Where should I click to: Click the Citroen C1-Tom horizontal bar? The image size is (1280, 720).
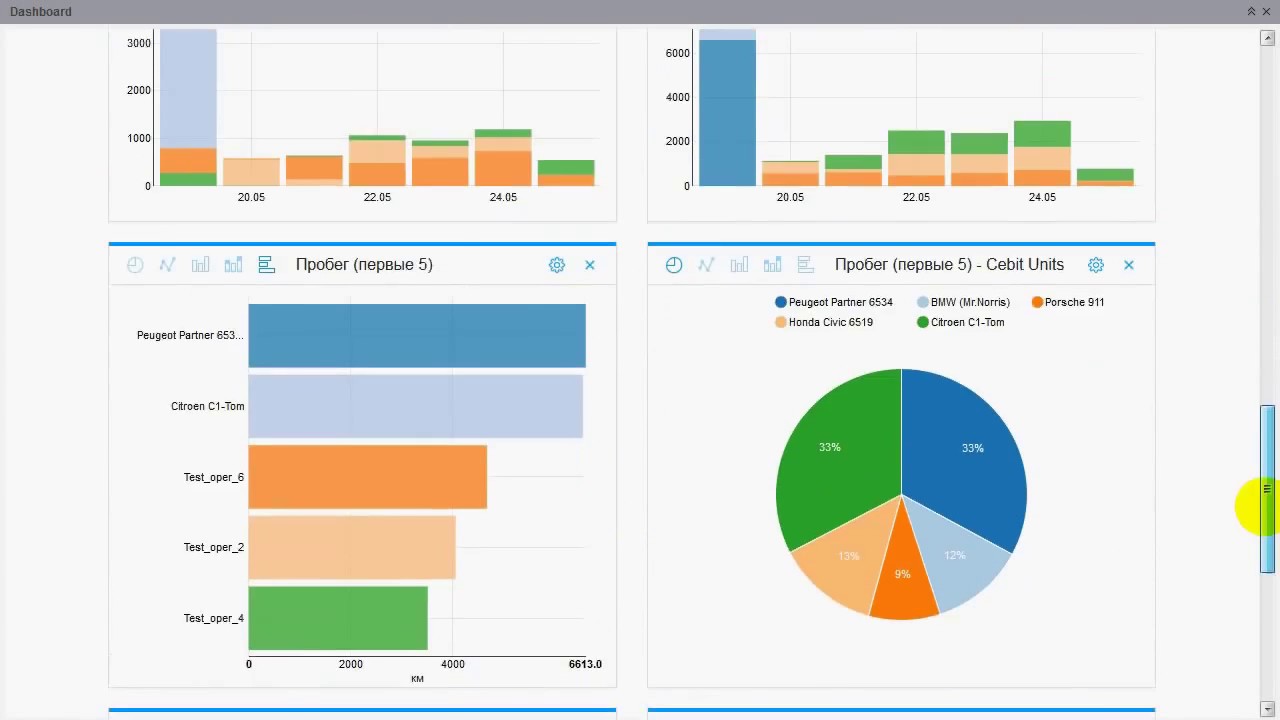click(x=416, y=406)
